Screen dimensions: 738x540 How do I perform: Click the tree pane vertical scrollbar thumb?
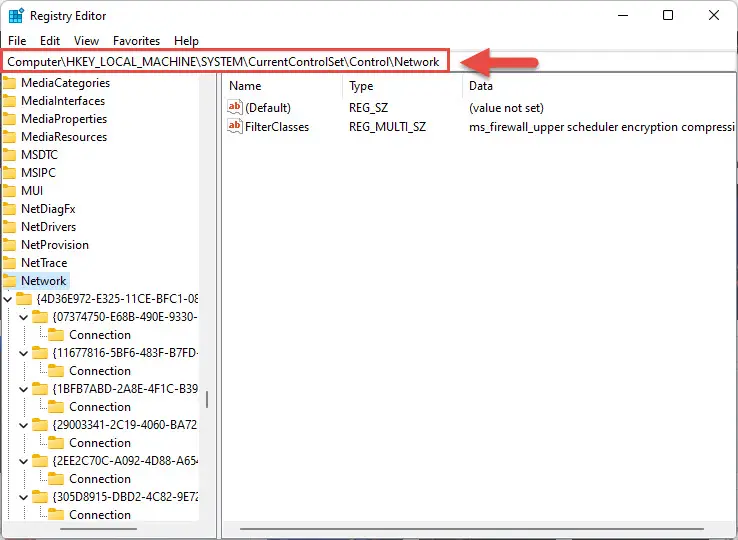(x=207, y=400)
